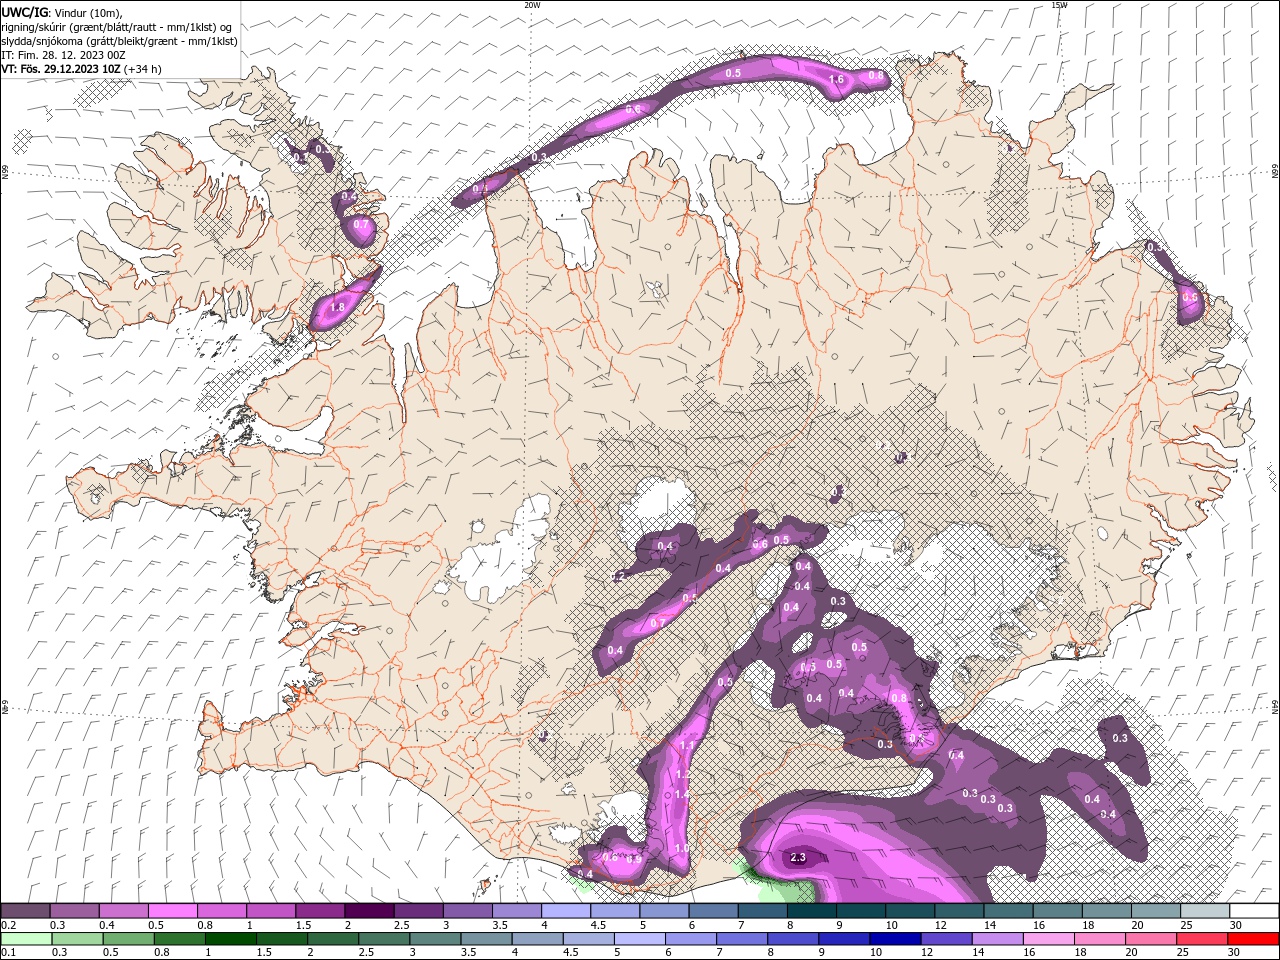Click the 1.8 snowfall value on the map

point(337,307)
